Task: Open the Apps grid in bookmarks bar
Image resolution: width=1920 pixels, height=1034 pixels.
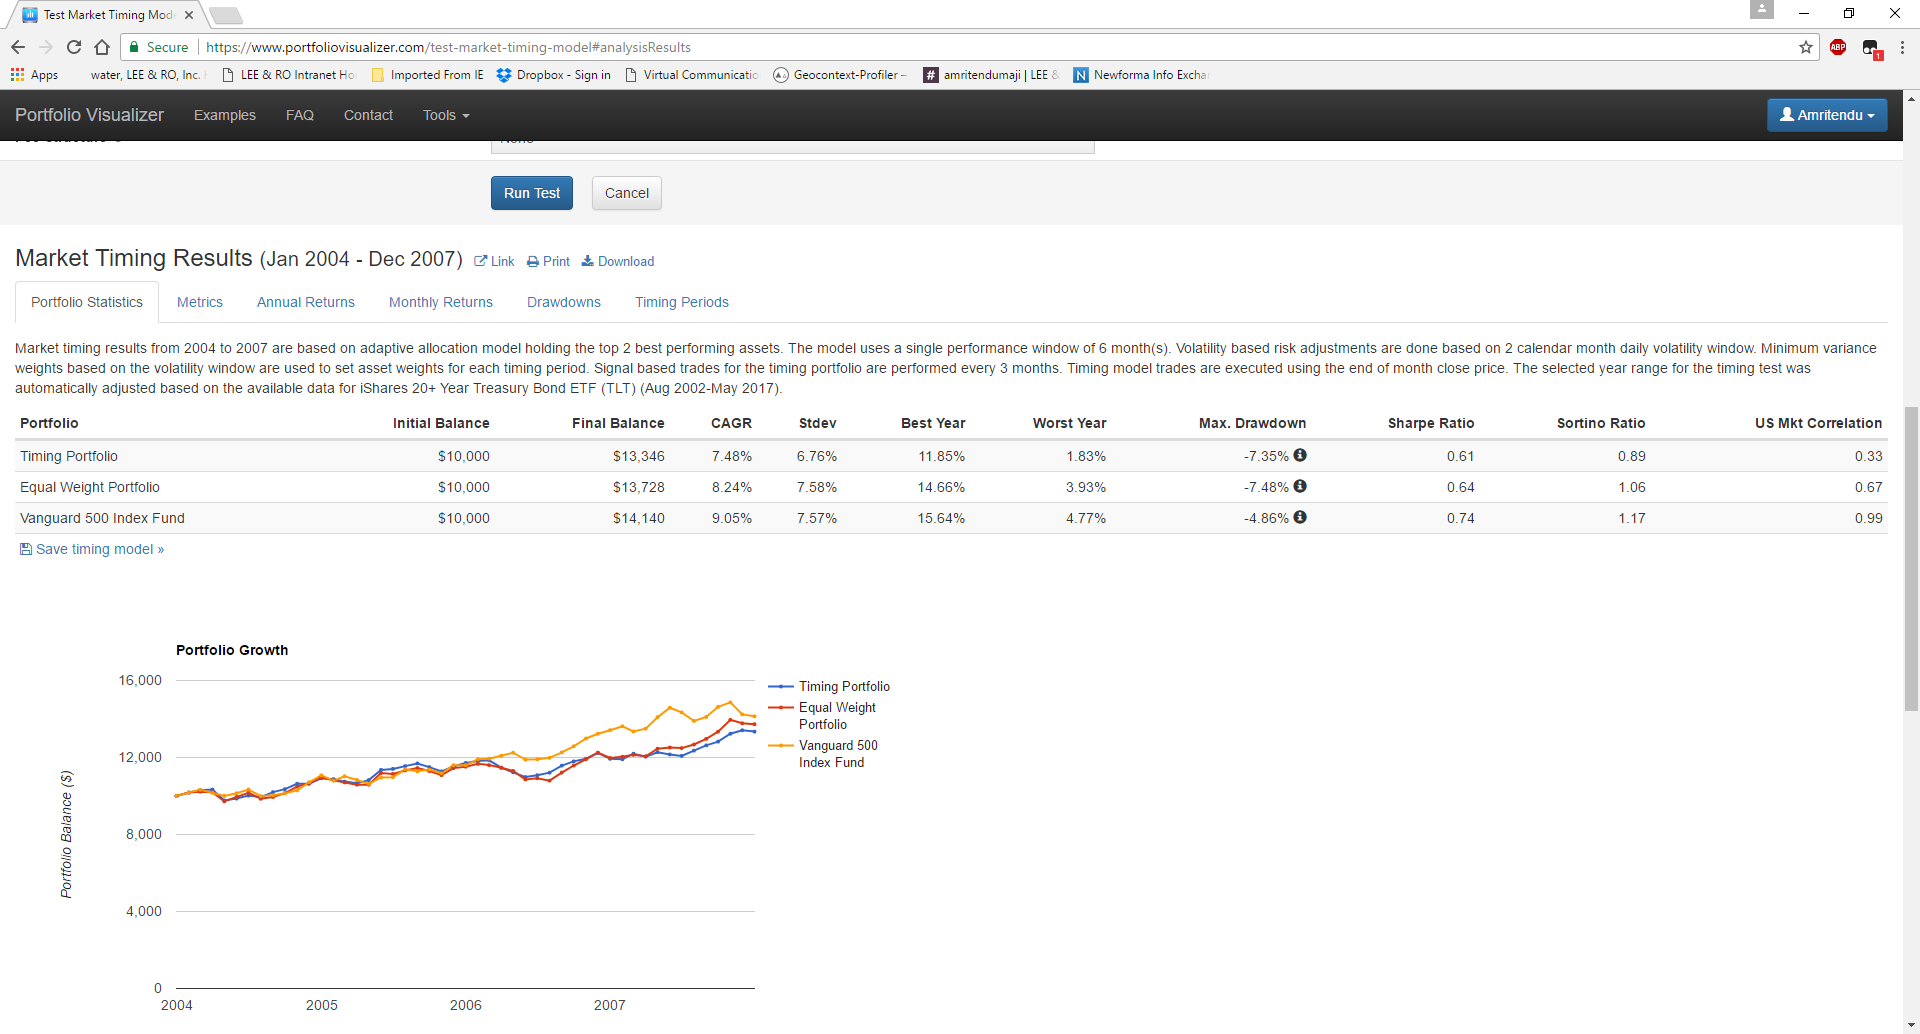Action: pyautogui.click(x=34, y=75)
